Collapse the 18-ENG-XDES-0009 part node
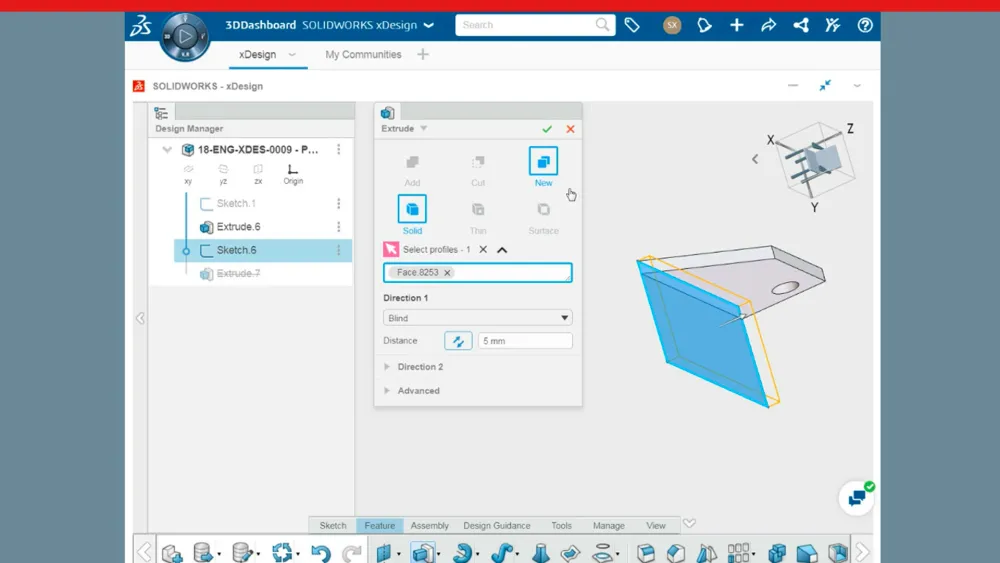Screen dimensions: 1000x563 pos(167,150)
